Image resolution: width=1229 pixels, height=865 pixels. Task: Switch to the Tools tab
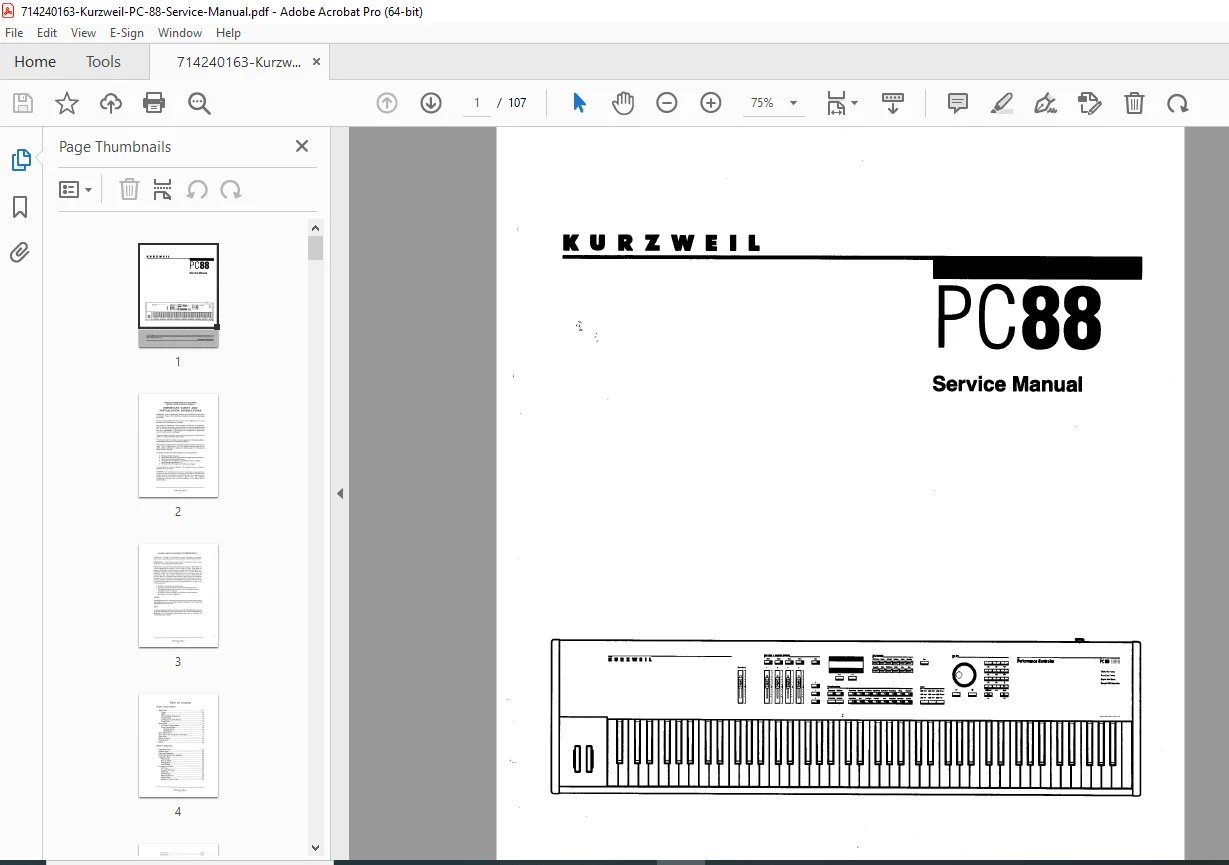pos(103,61)
